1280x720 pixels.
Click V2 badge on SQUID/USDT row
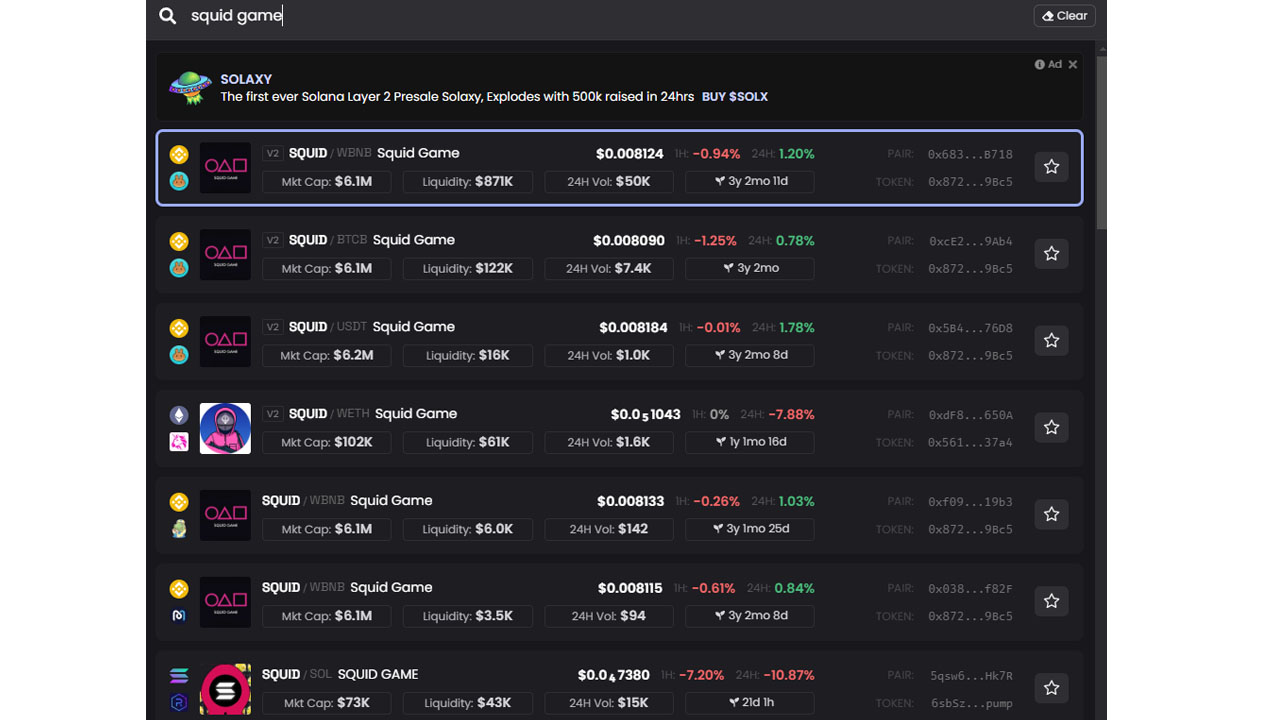point(272,327)
